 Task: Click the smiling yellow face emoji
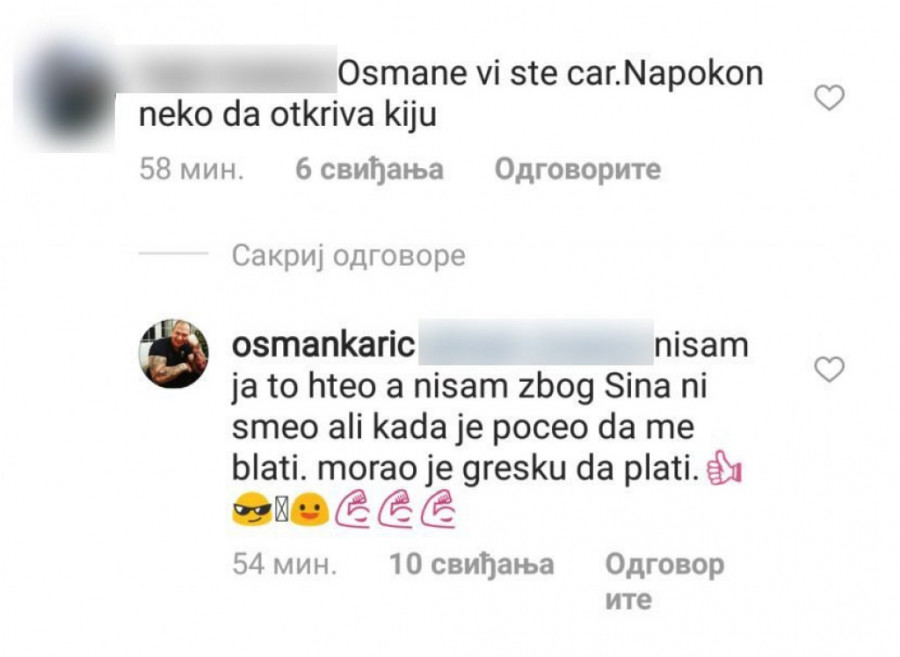[310, 511]
